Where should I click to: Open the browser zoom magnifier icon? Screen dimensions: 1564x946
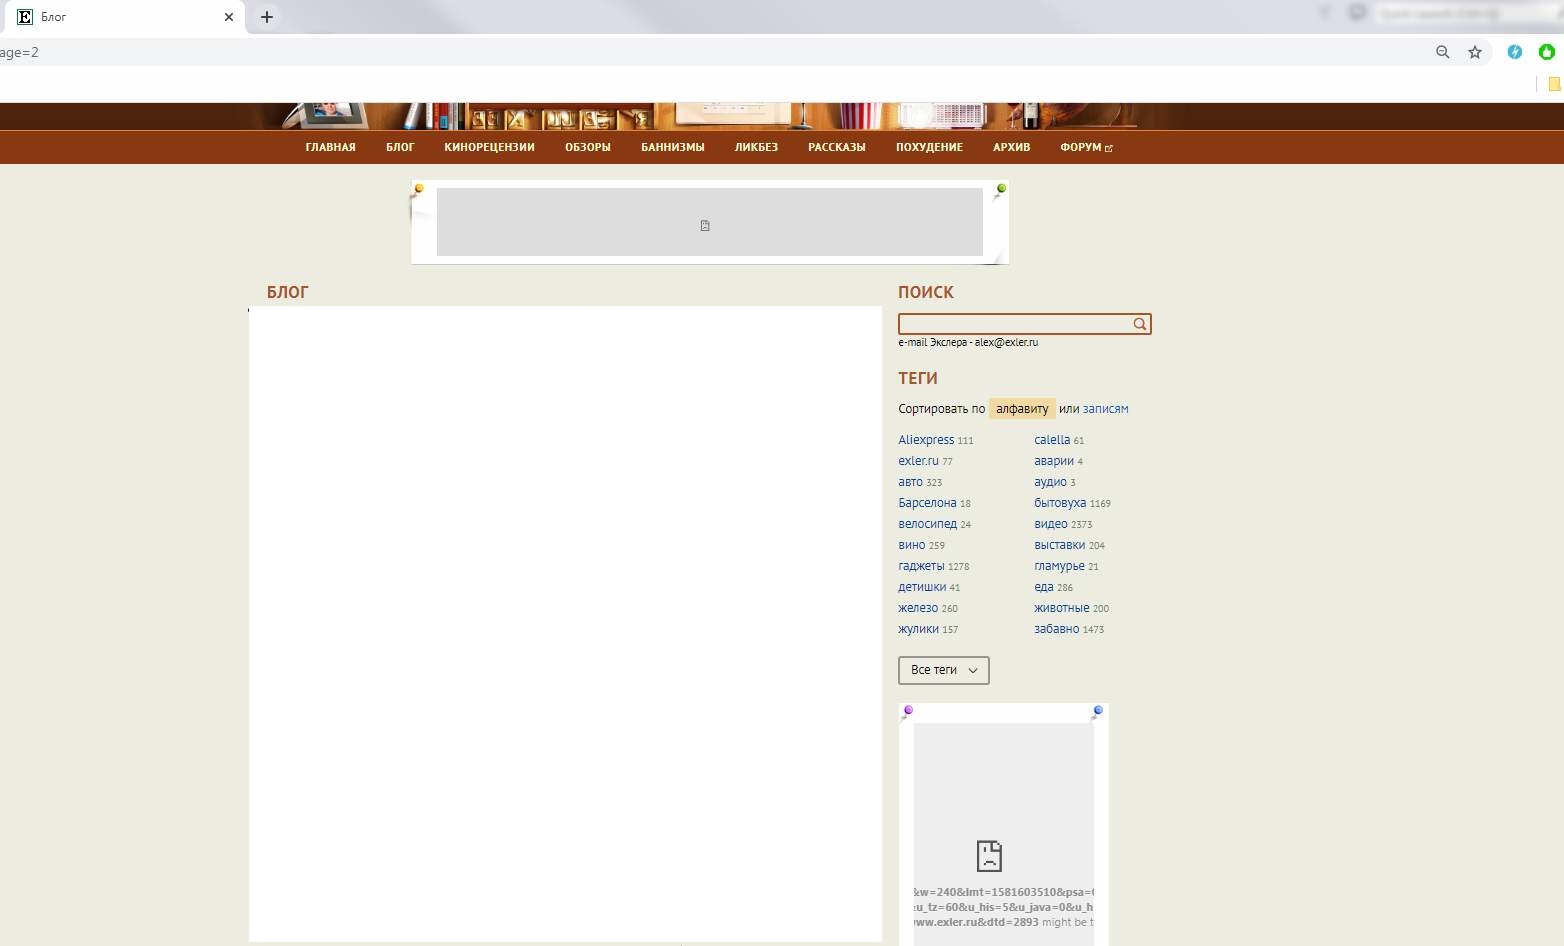(1442, 52)
